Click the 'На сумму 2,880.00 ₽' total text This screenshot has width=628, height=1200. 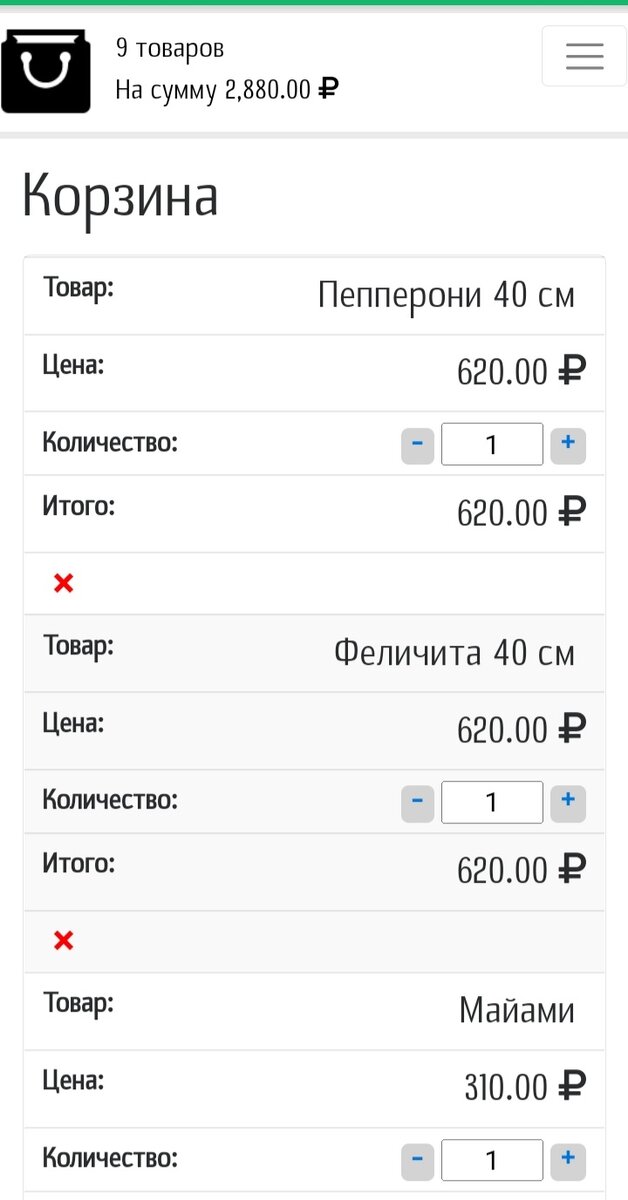[226, 90]
